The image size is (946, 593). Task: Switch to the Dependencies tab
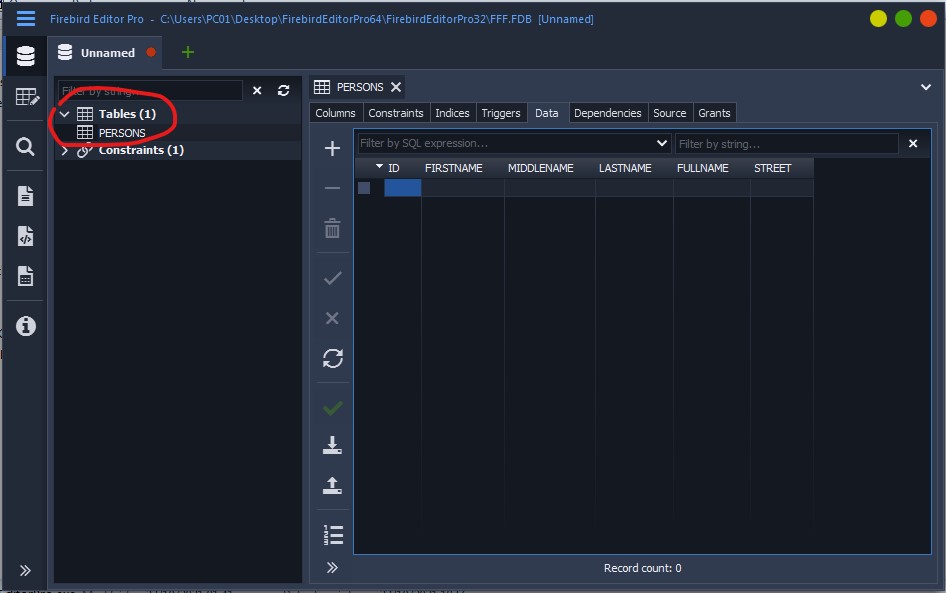608,113
